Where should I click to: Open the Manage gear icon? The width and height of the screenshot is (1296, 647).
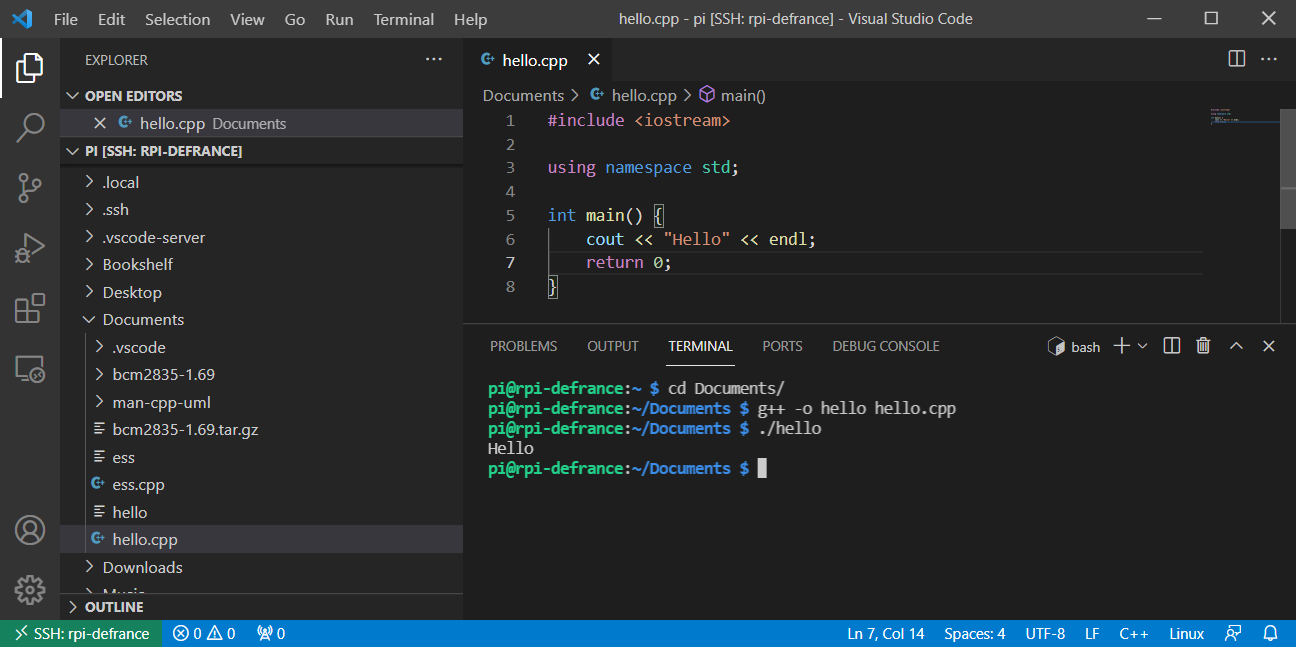pyautogui.click(x=30, y=588)
